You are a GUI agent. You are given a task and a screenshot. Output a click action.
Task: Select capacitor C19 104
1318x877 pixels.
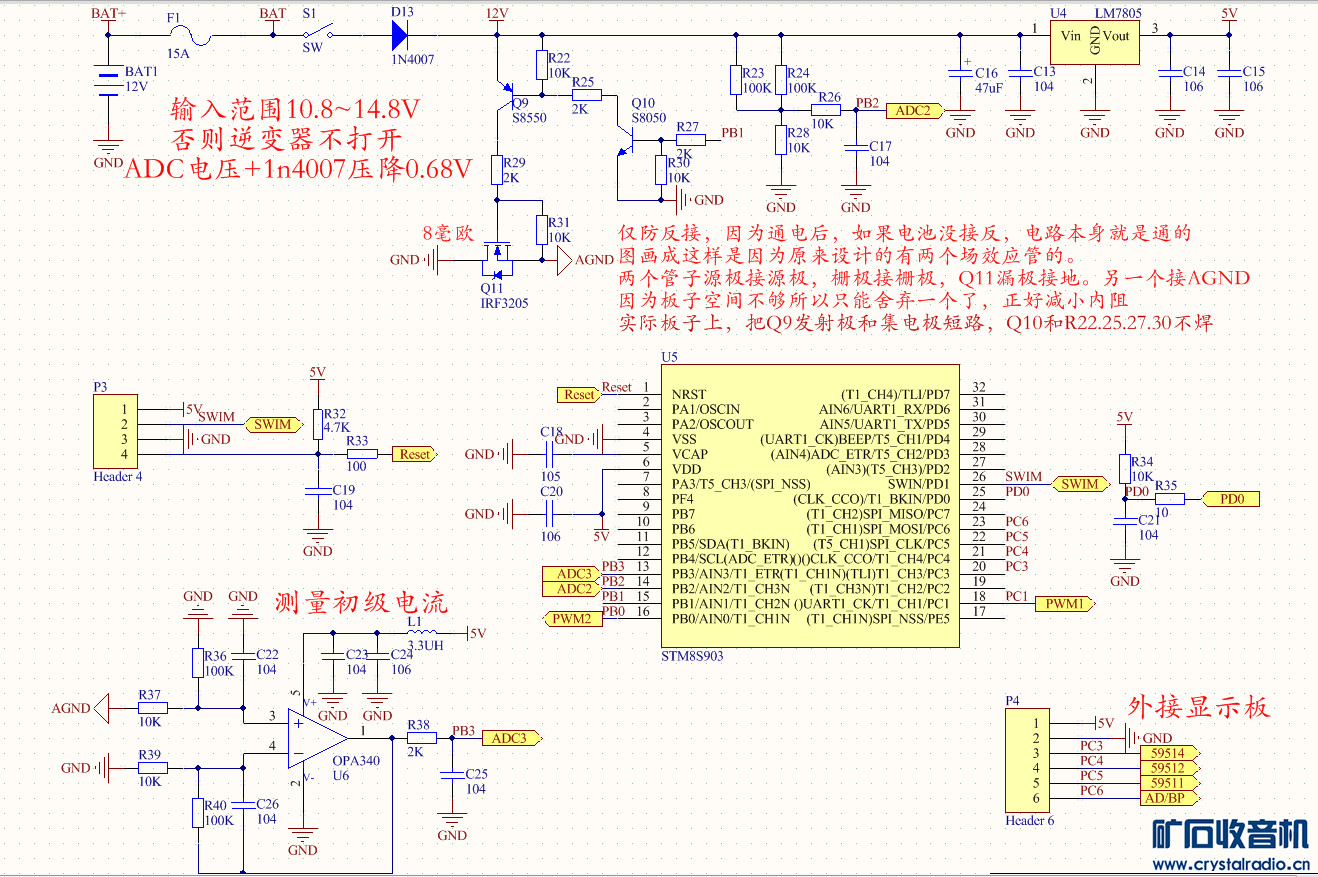[x=317, y=490]
